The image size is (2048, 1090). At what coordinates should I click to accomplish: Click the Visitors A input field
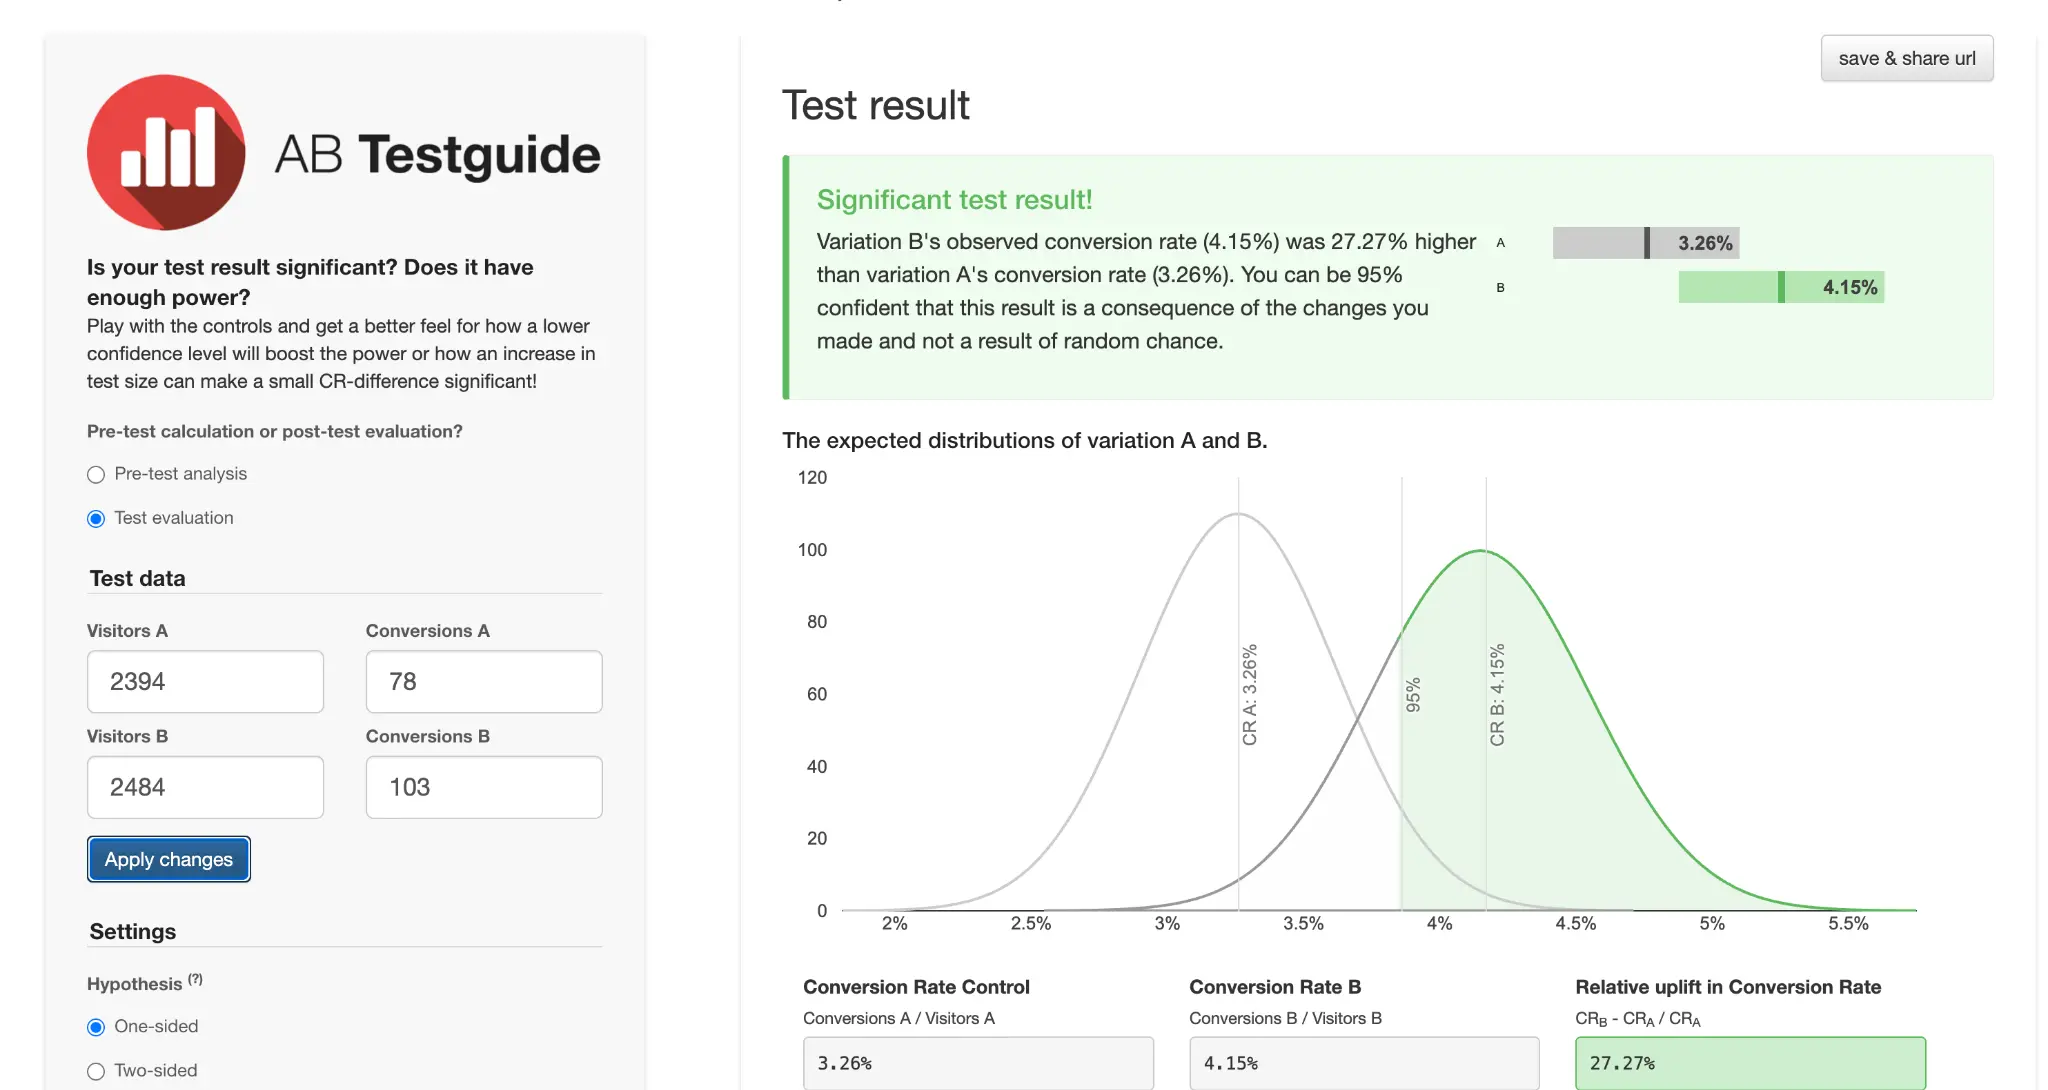205,681
